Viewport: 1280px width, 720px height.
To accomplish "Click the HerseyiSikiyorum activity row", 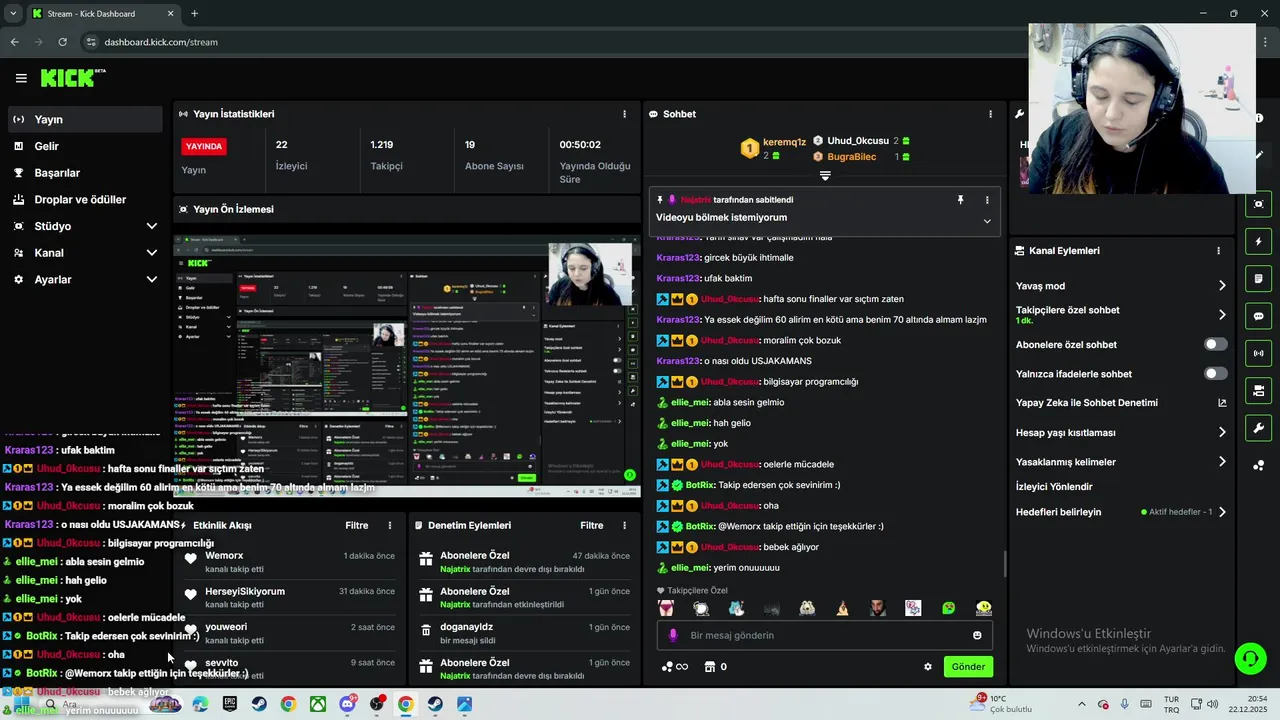I will 291,597.
